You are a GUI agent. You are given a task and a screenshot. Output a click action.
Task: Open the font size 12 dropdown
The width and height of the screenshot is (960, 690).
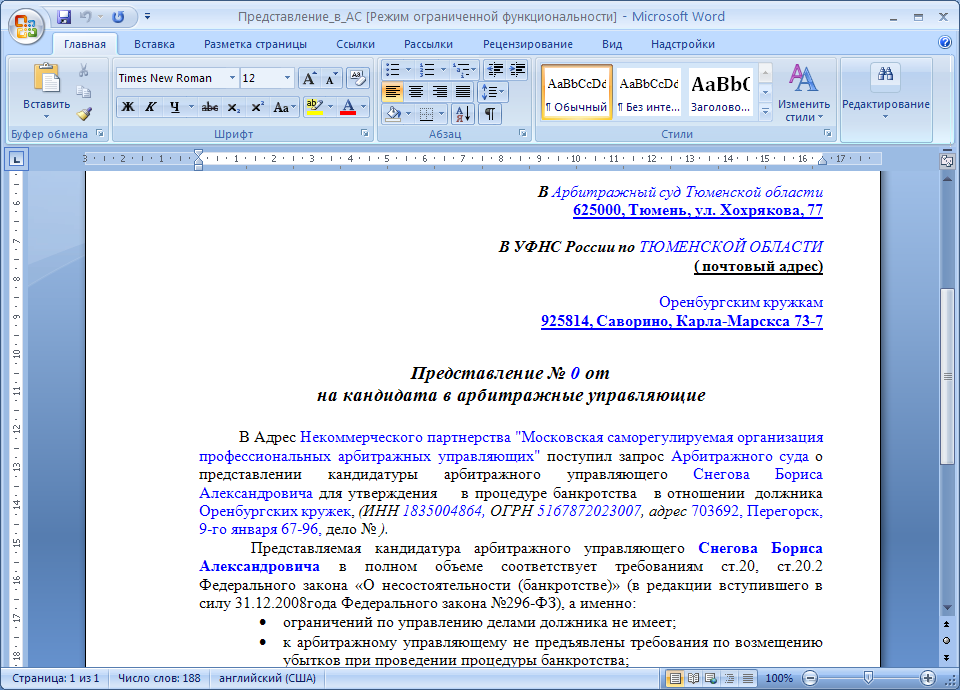(288, 78)
